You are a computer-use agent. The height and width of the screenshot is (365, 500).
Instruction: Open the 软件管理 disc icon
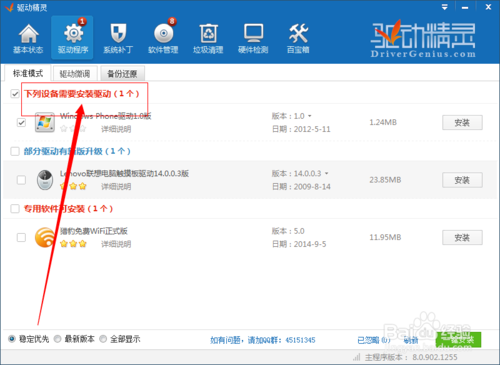[x=163, y=33]
